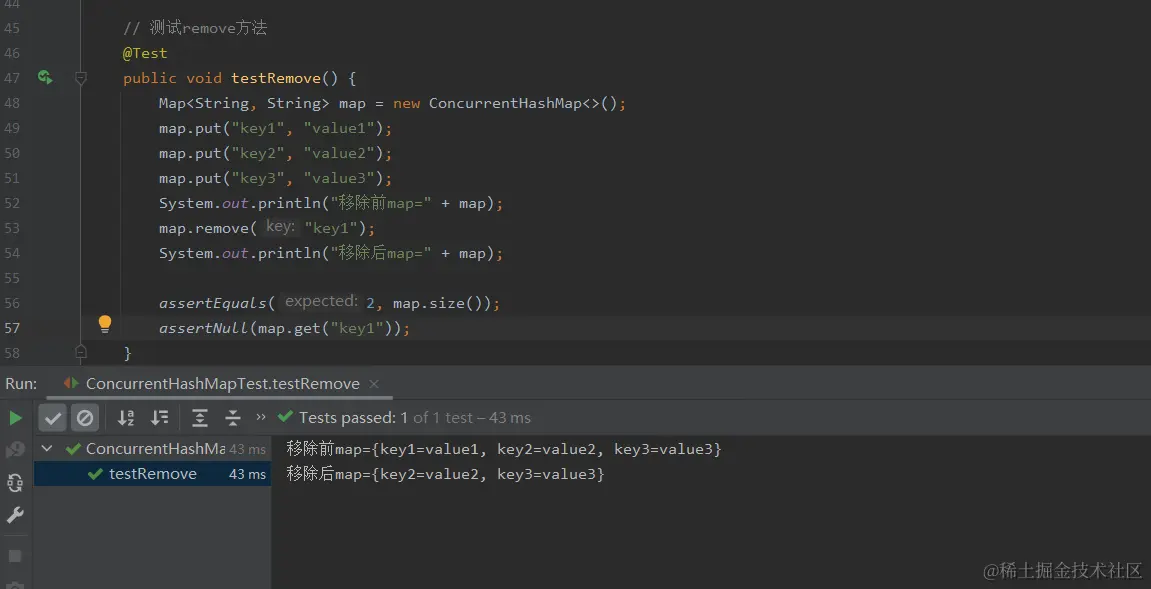Click line number 55 in the gutter

pyautogui.click(x=12, y=278)
